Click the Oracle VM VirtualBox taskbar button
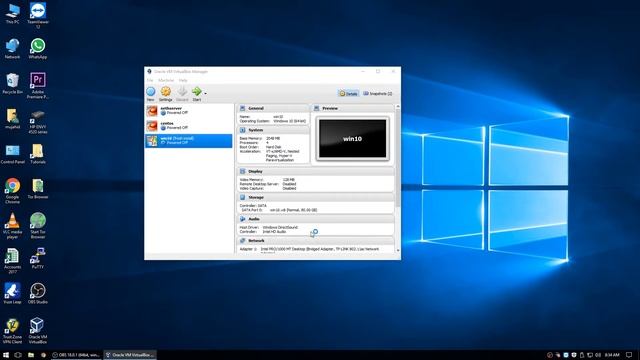The height and width of the screenshot is (360, 640). 130,355
